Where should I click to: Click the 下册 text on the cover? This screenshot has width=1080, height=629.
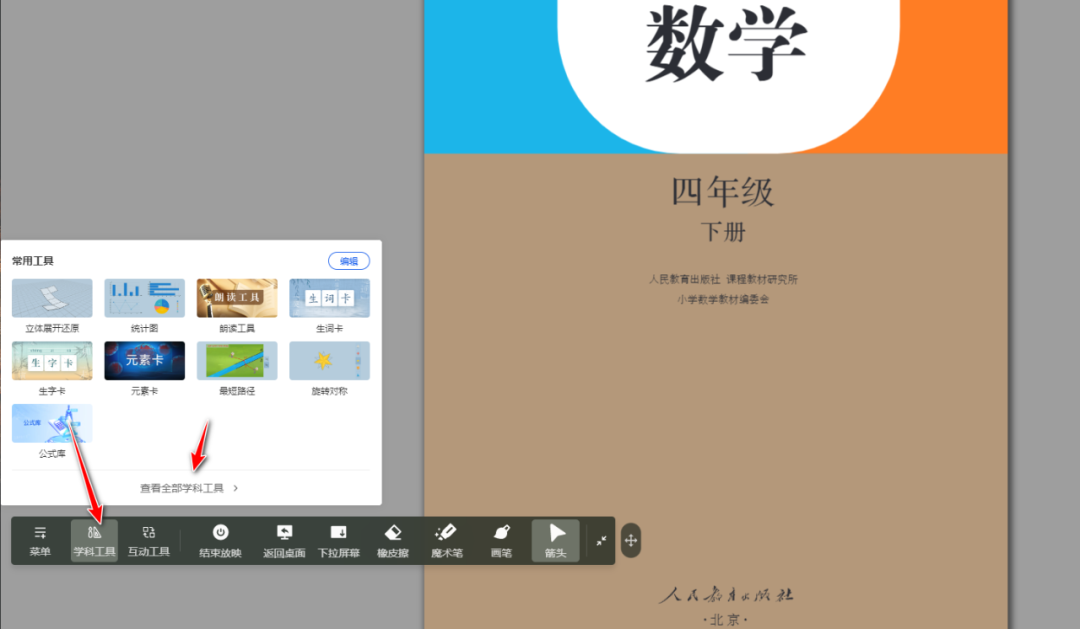tap(723, 232)
